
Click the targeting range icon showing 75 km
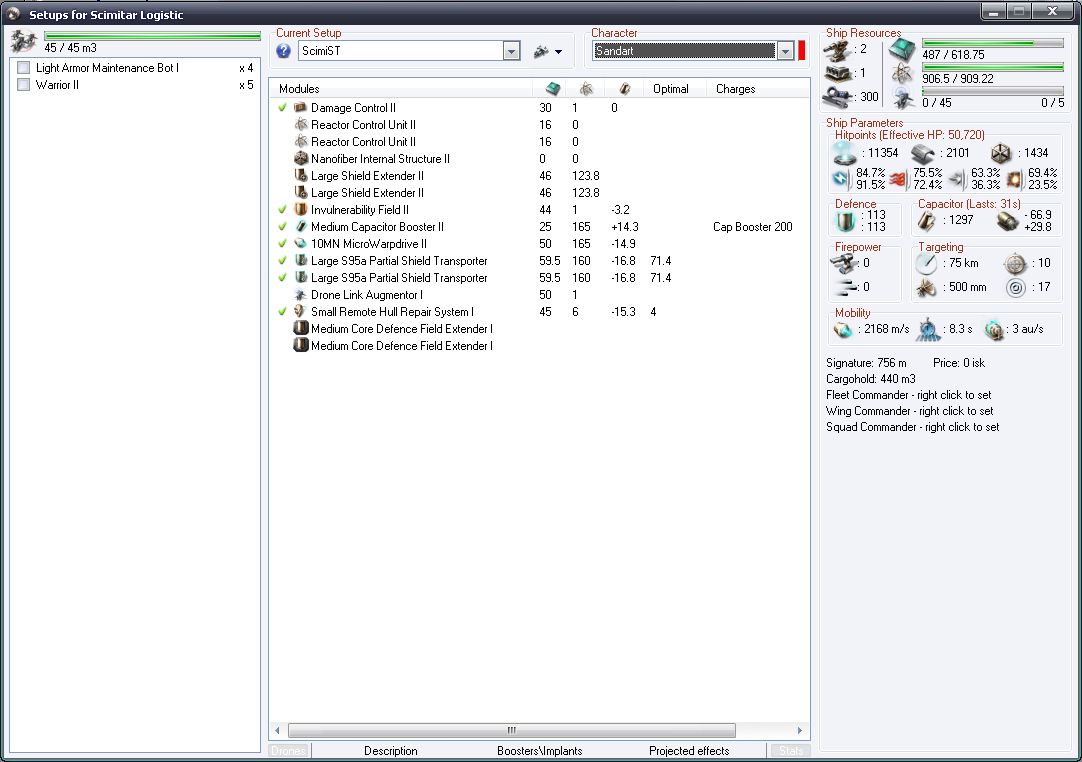[926, 264]
